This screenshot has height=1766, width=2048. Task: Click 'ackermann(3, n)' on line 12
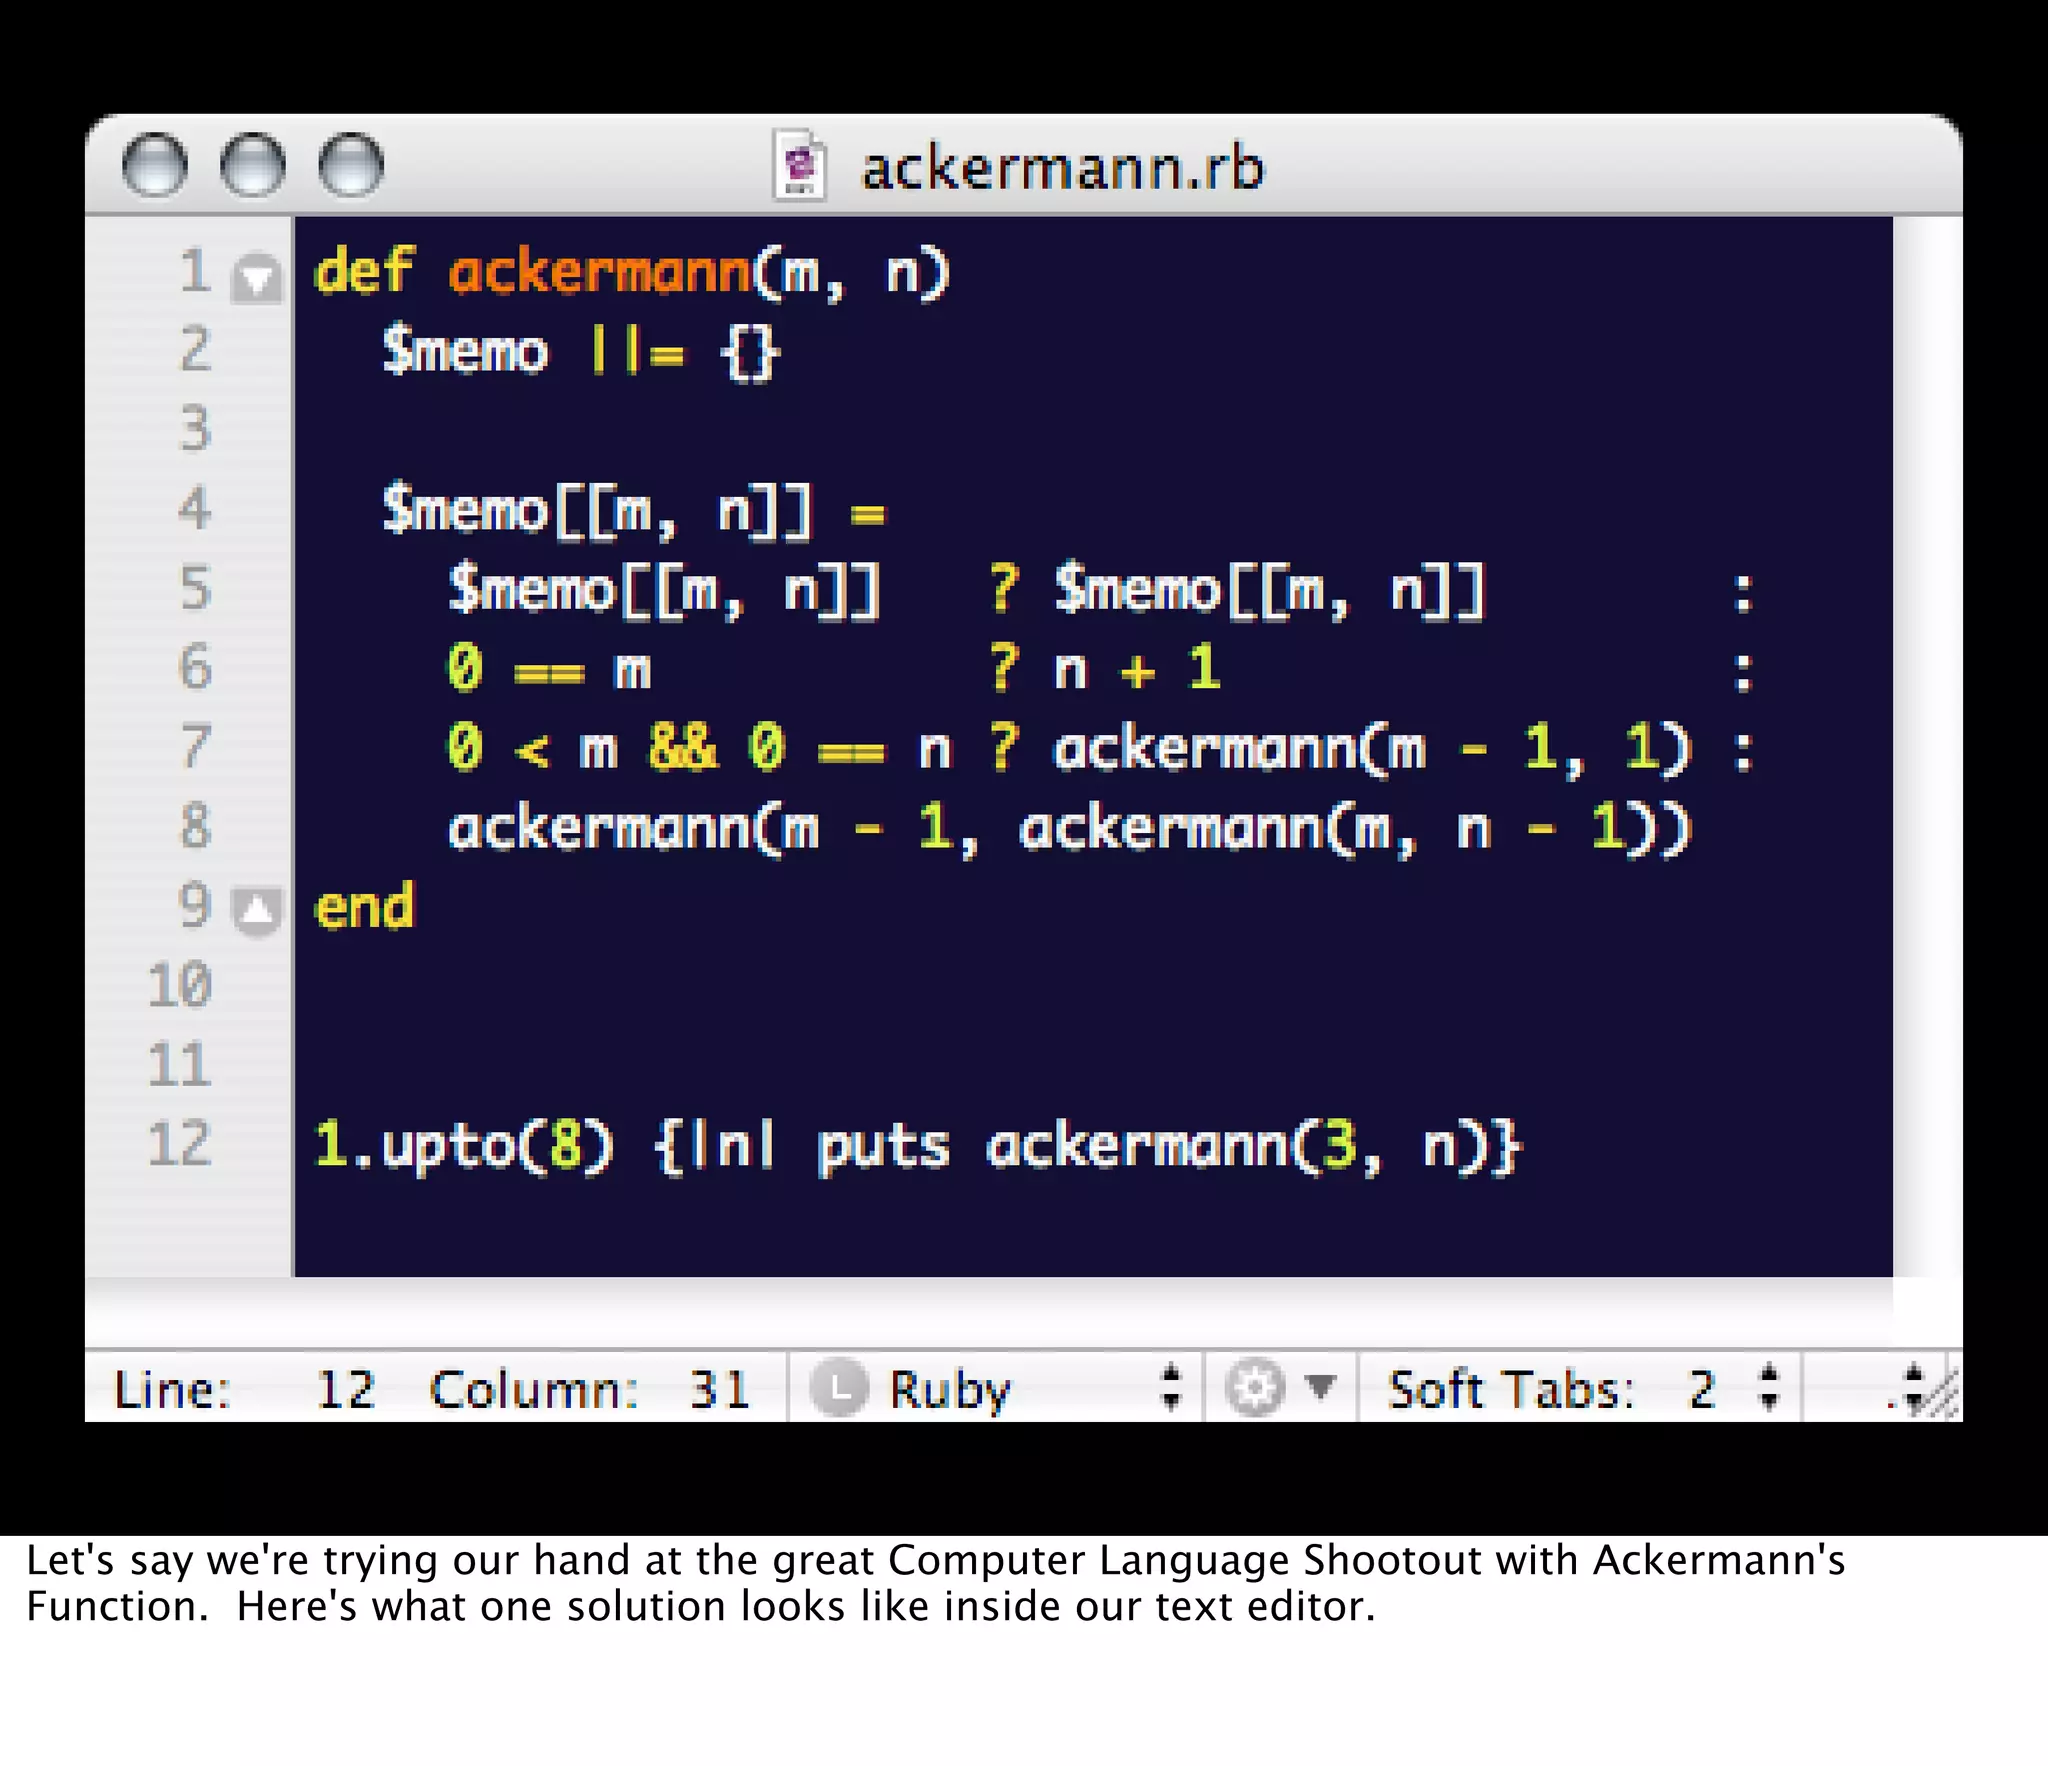(1237, 1146)
